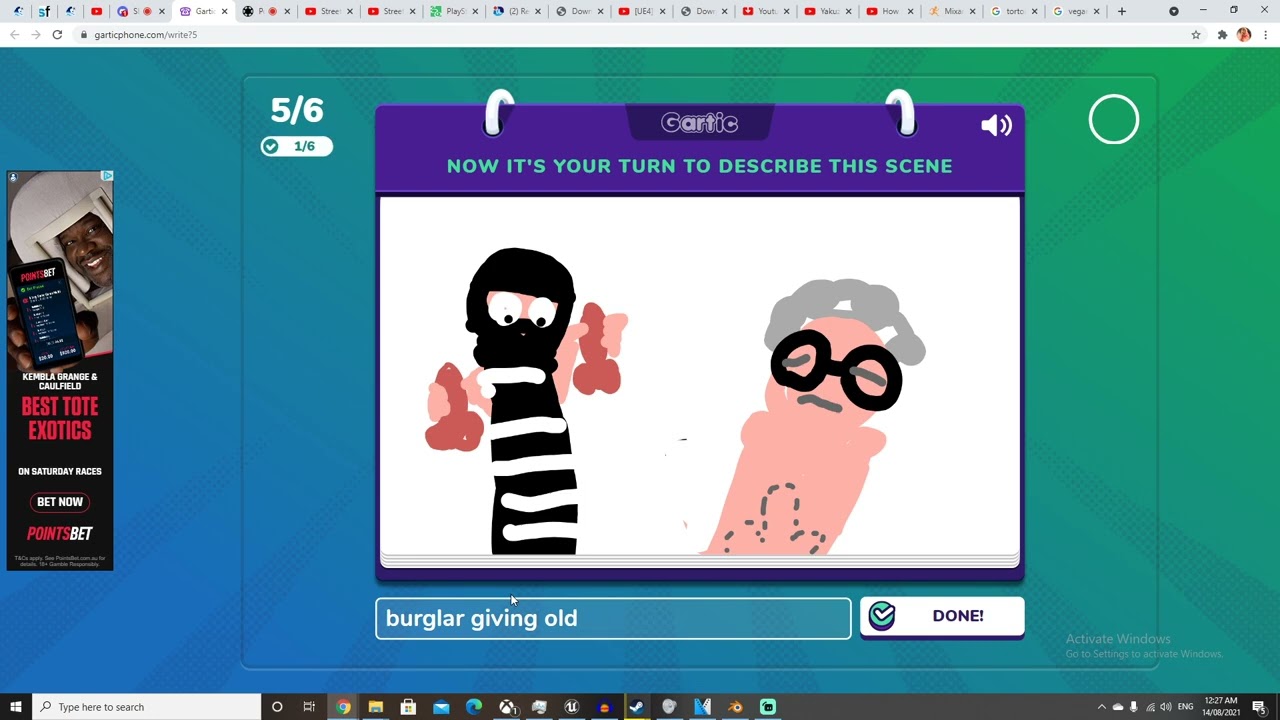The height and width of the screenshot is (720, 1280).
Task: Open Mail app from taskbar
Action: click(x=441, y=707)
